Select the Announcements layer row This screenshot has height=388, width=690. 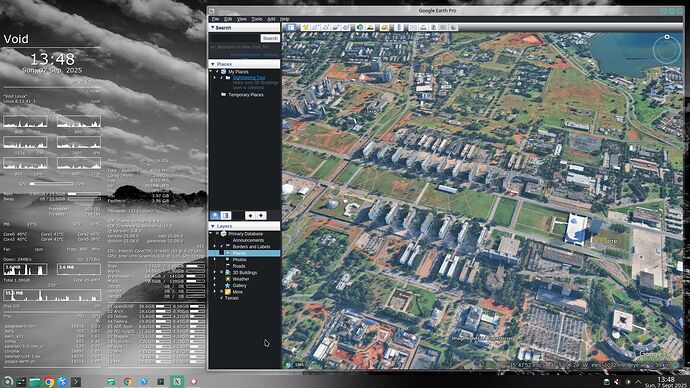[x=248, y=240]
